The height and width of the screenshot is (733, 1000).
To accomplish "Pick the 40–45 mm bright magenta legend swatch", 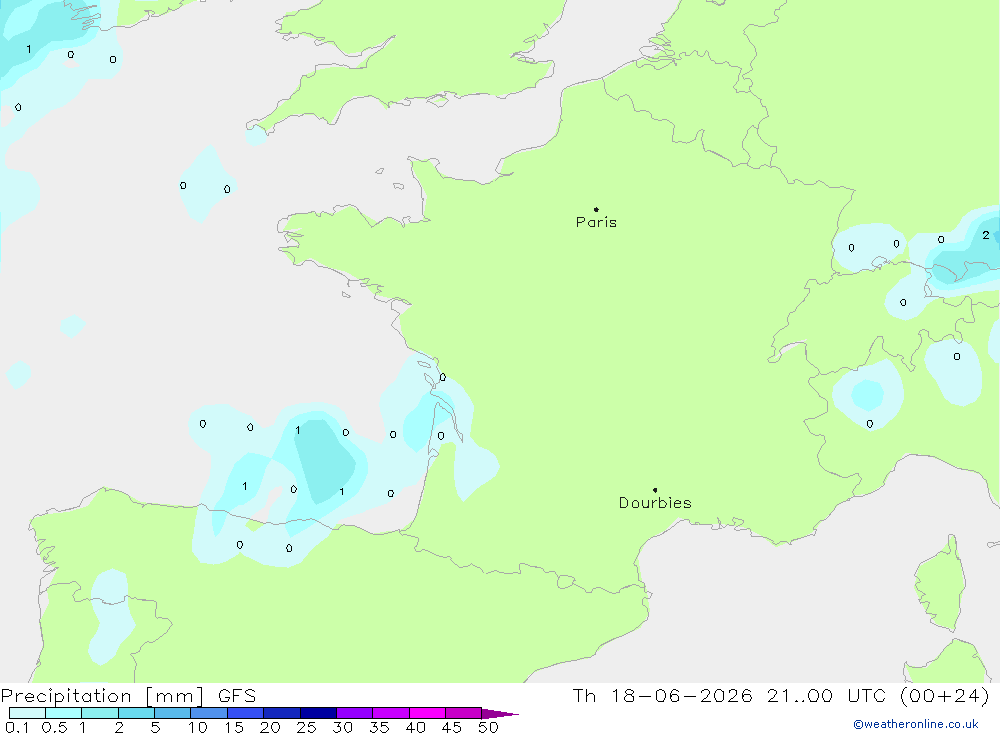I will pos(427,713).
